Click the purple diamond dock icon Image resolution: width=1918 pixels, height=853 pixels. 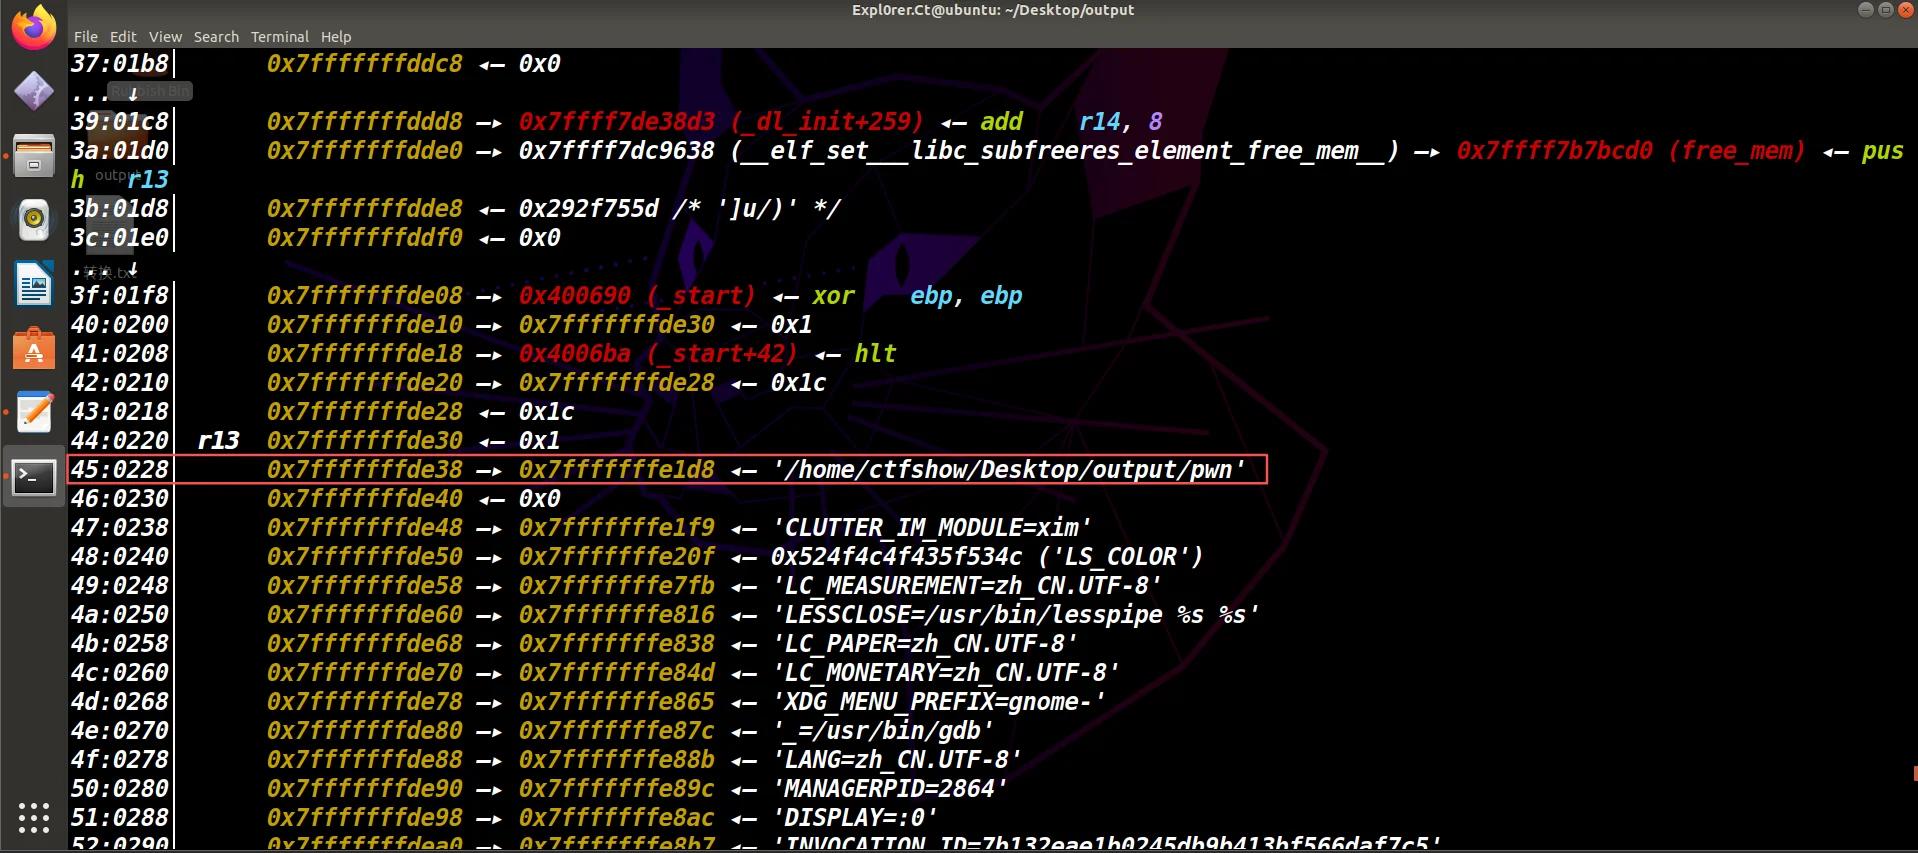[34, 92]
